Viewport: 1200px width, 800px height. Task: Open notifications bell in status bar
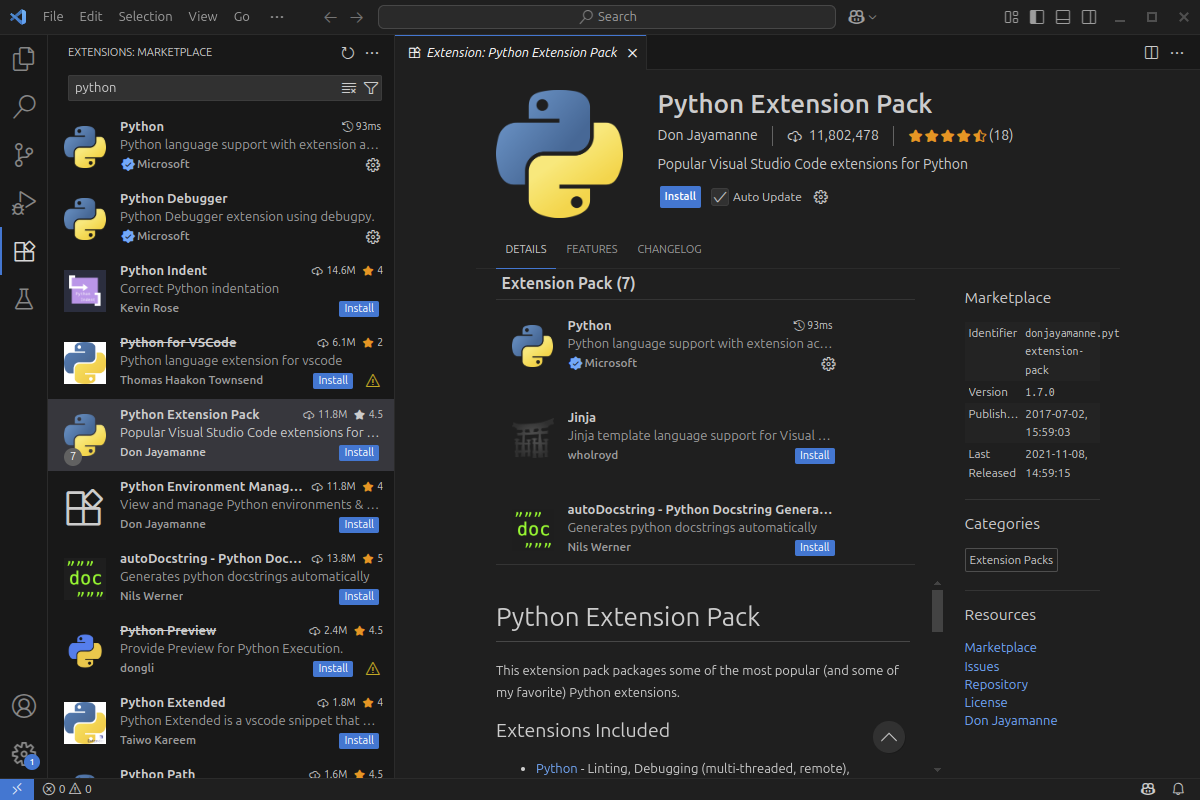[x=1178, y=789]
